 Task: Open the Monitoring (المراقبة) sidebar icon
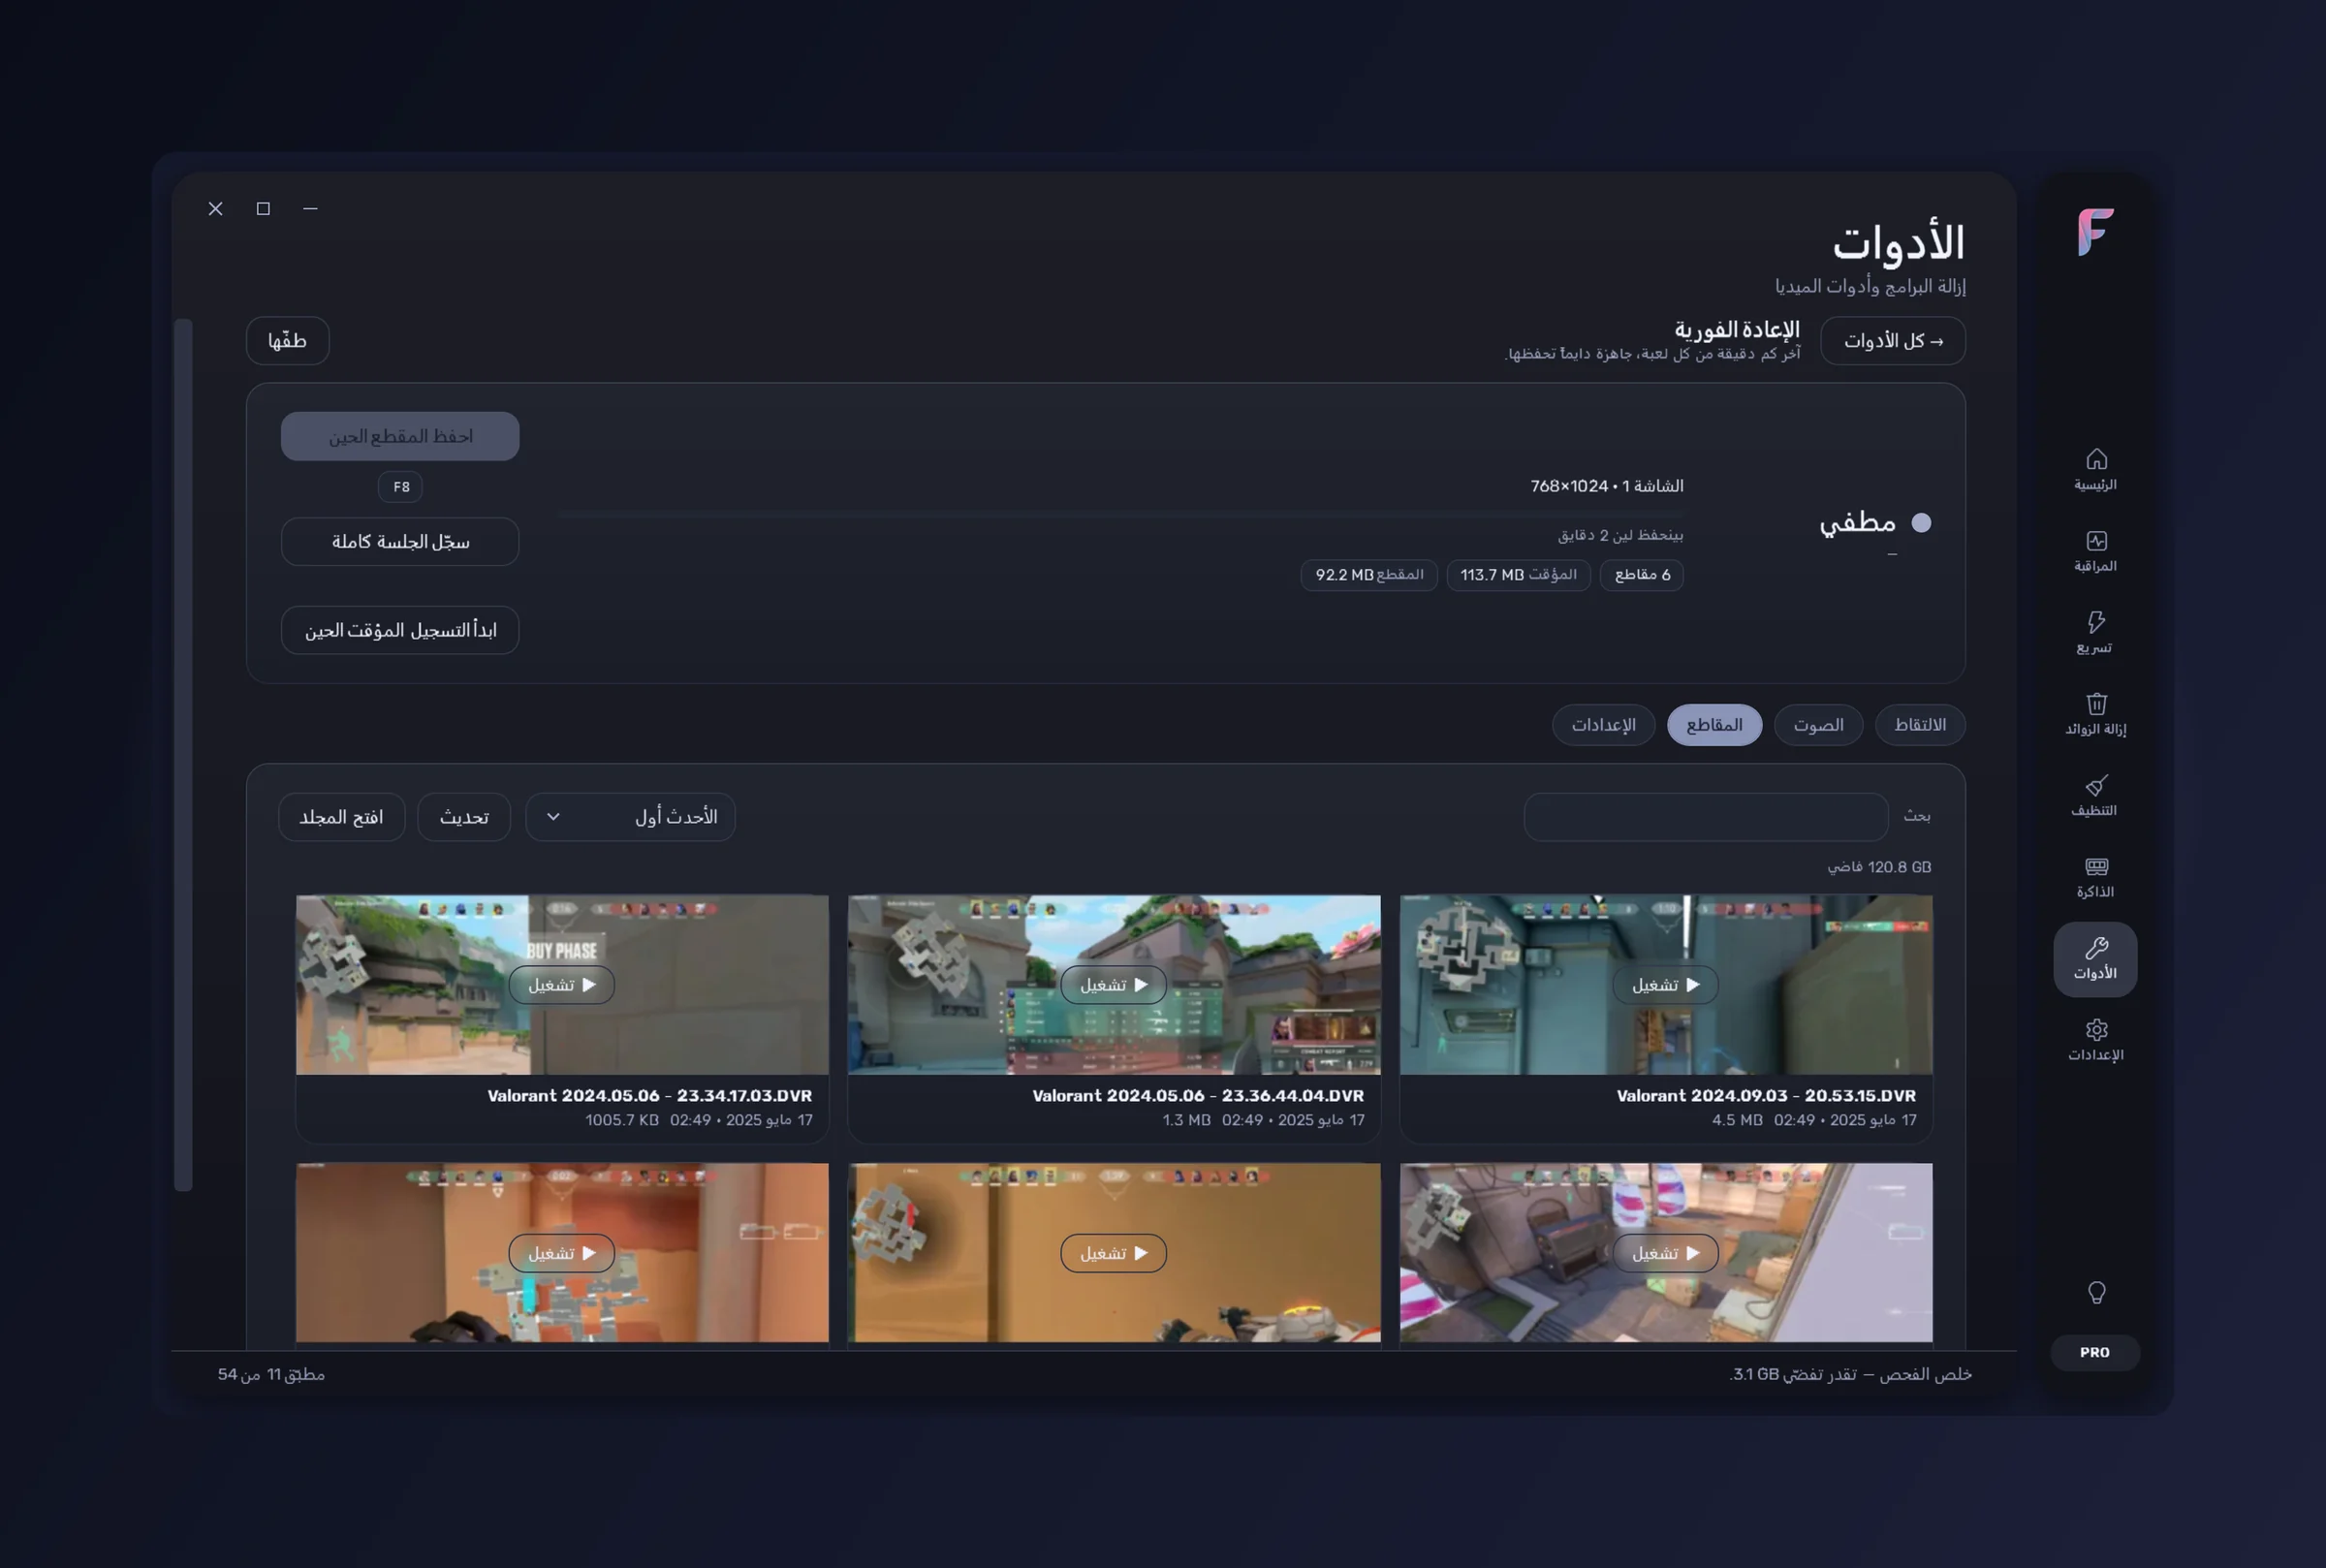tap(2095, 551)
